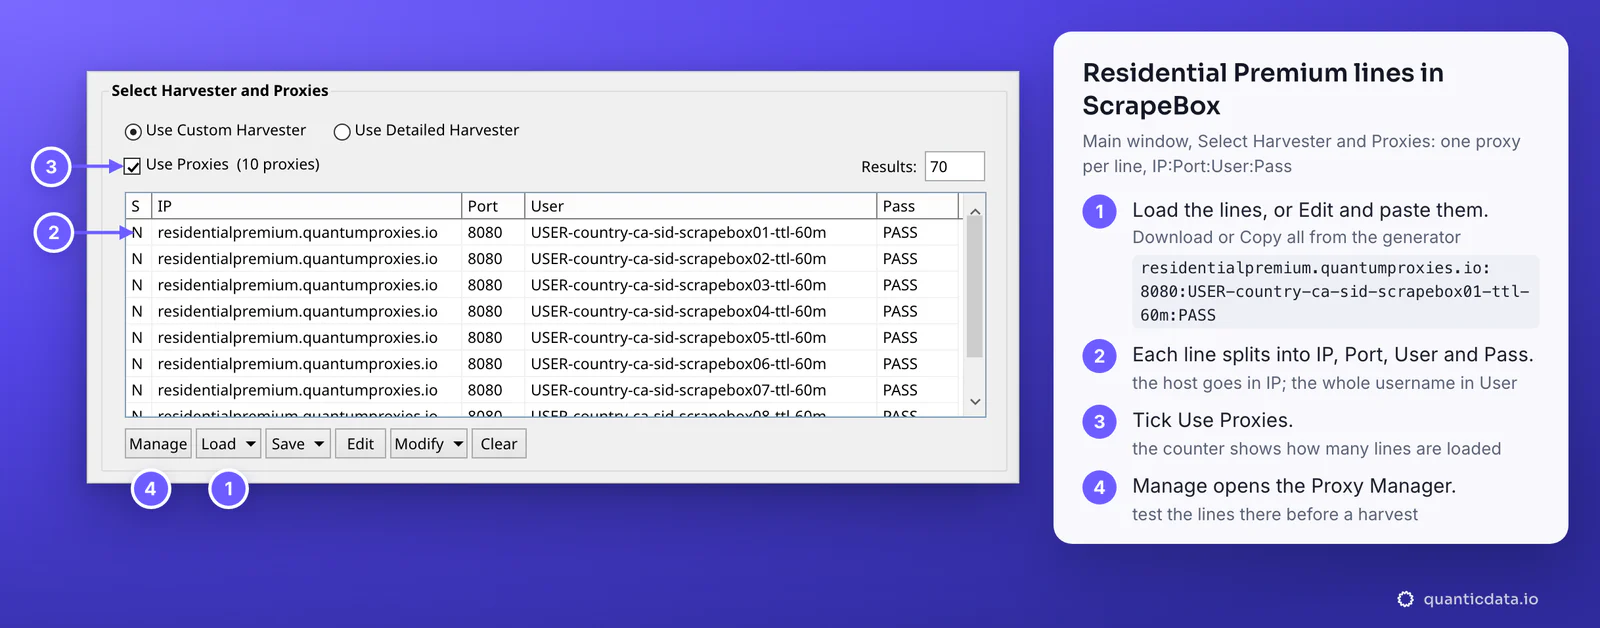Sort by the S column header
Image resolution: width=1600 pixels, height=628 pixels.
[138, 206]
